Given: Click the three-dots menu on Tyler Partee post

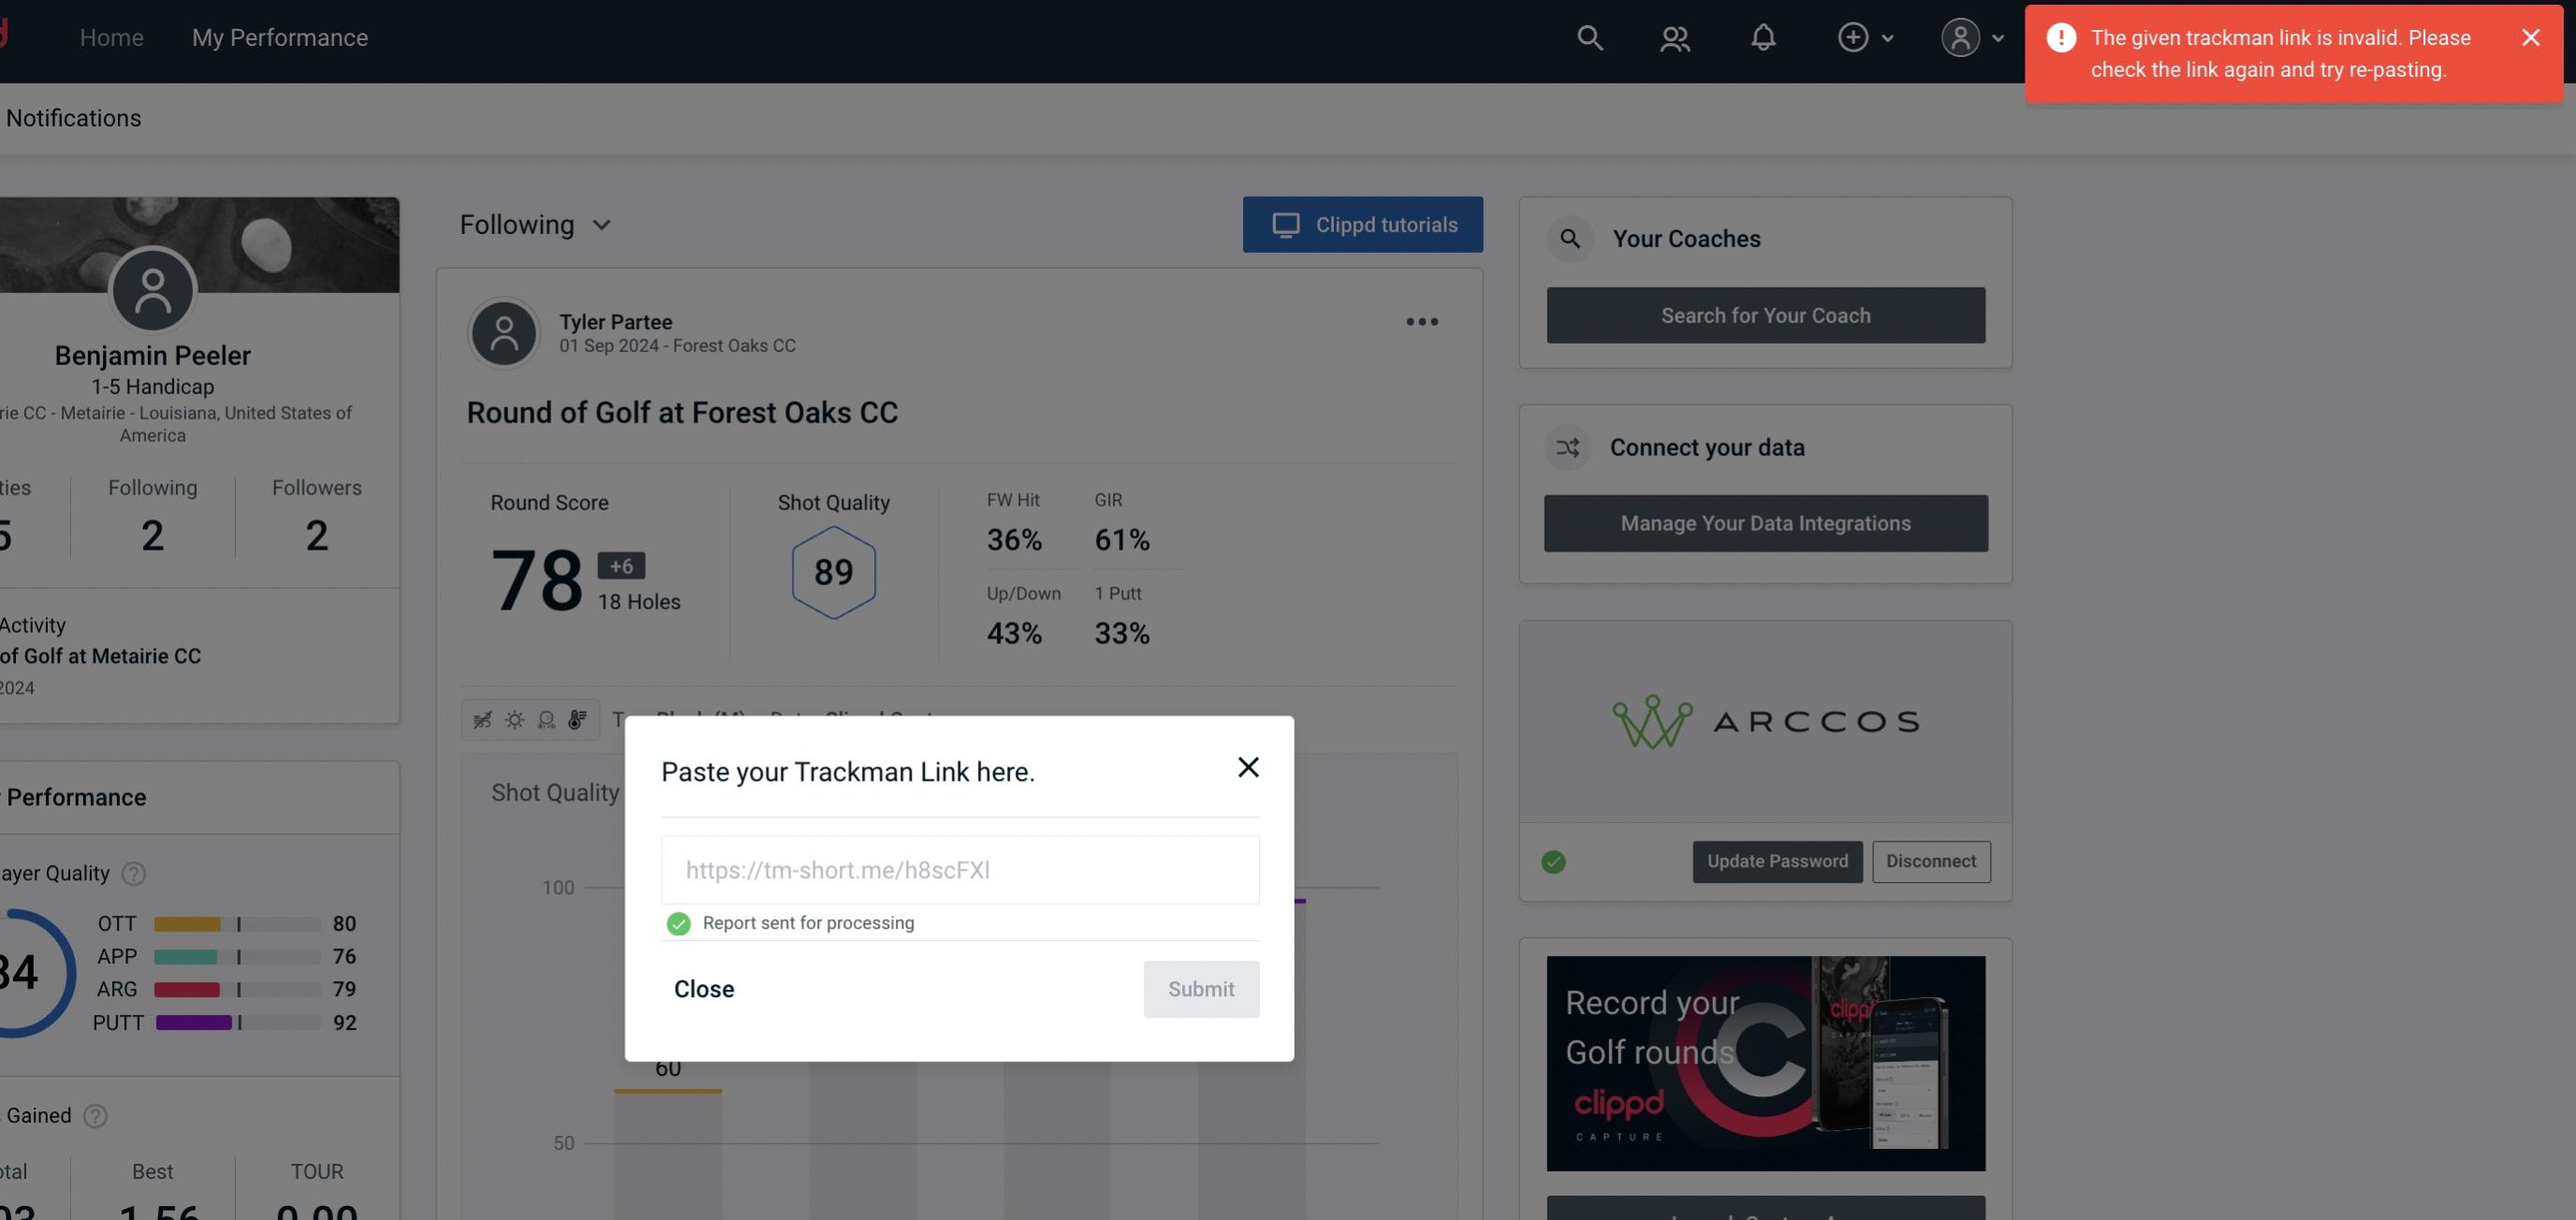Looking at the screenshot, I should click(1423, 322).
